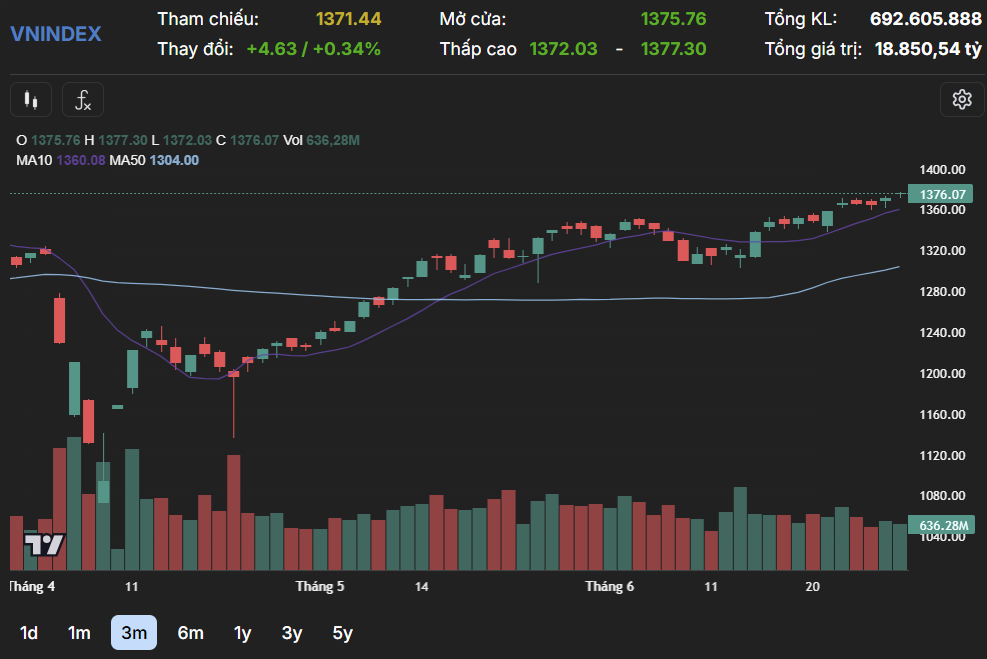This screenshot has height=659, width=987.
Task: Click the total value 18.850,54 tỷ
Action: (928, 49)
